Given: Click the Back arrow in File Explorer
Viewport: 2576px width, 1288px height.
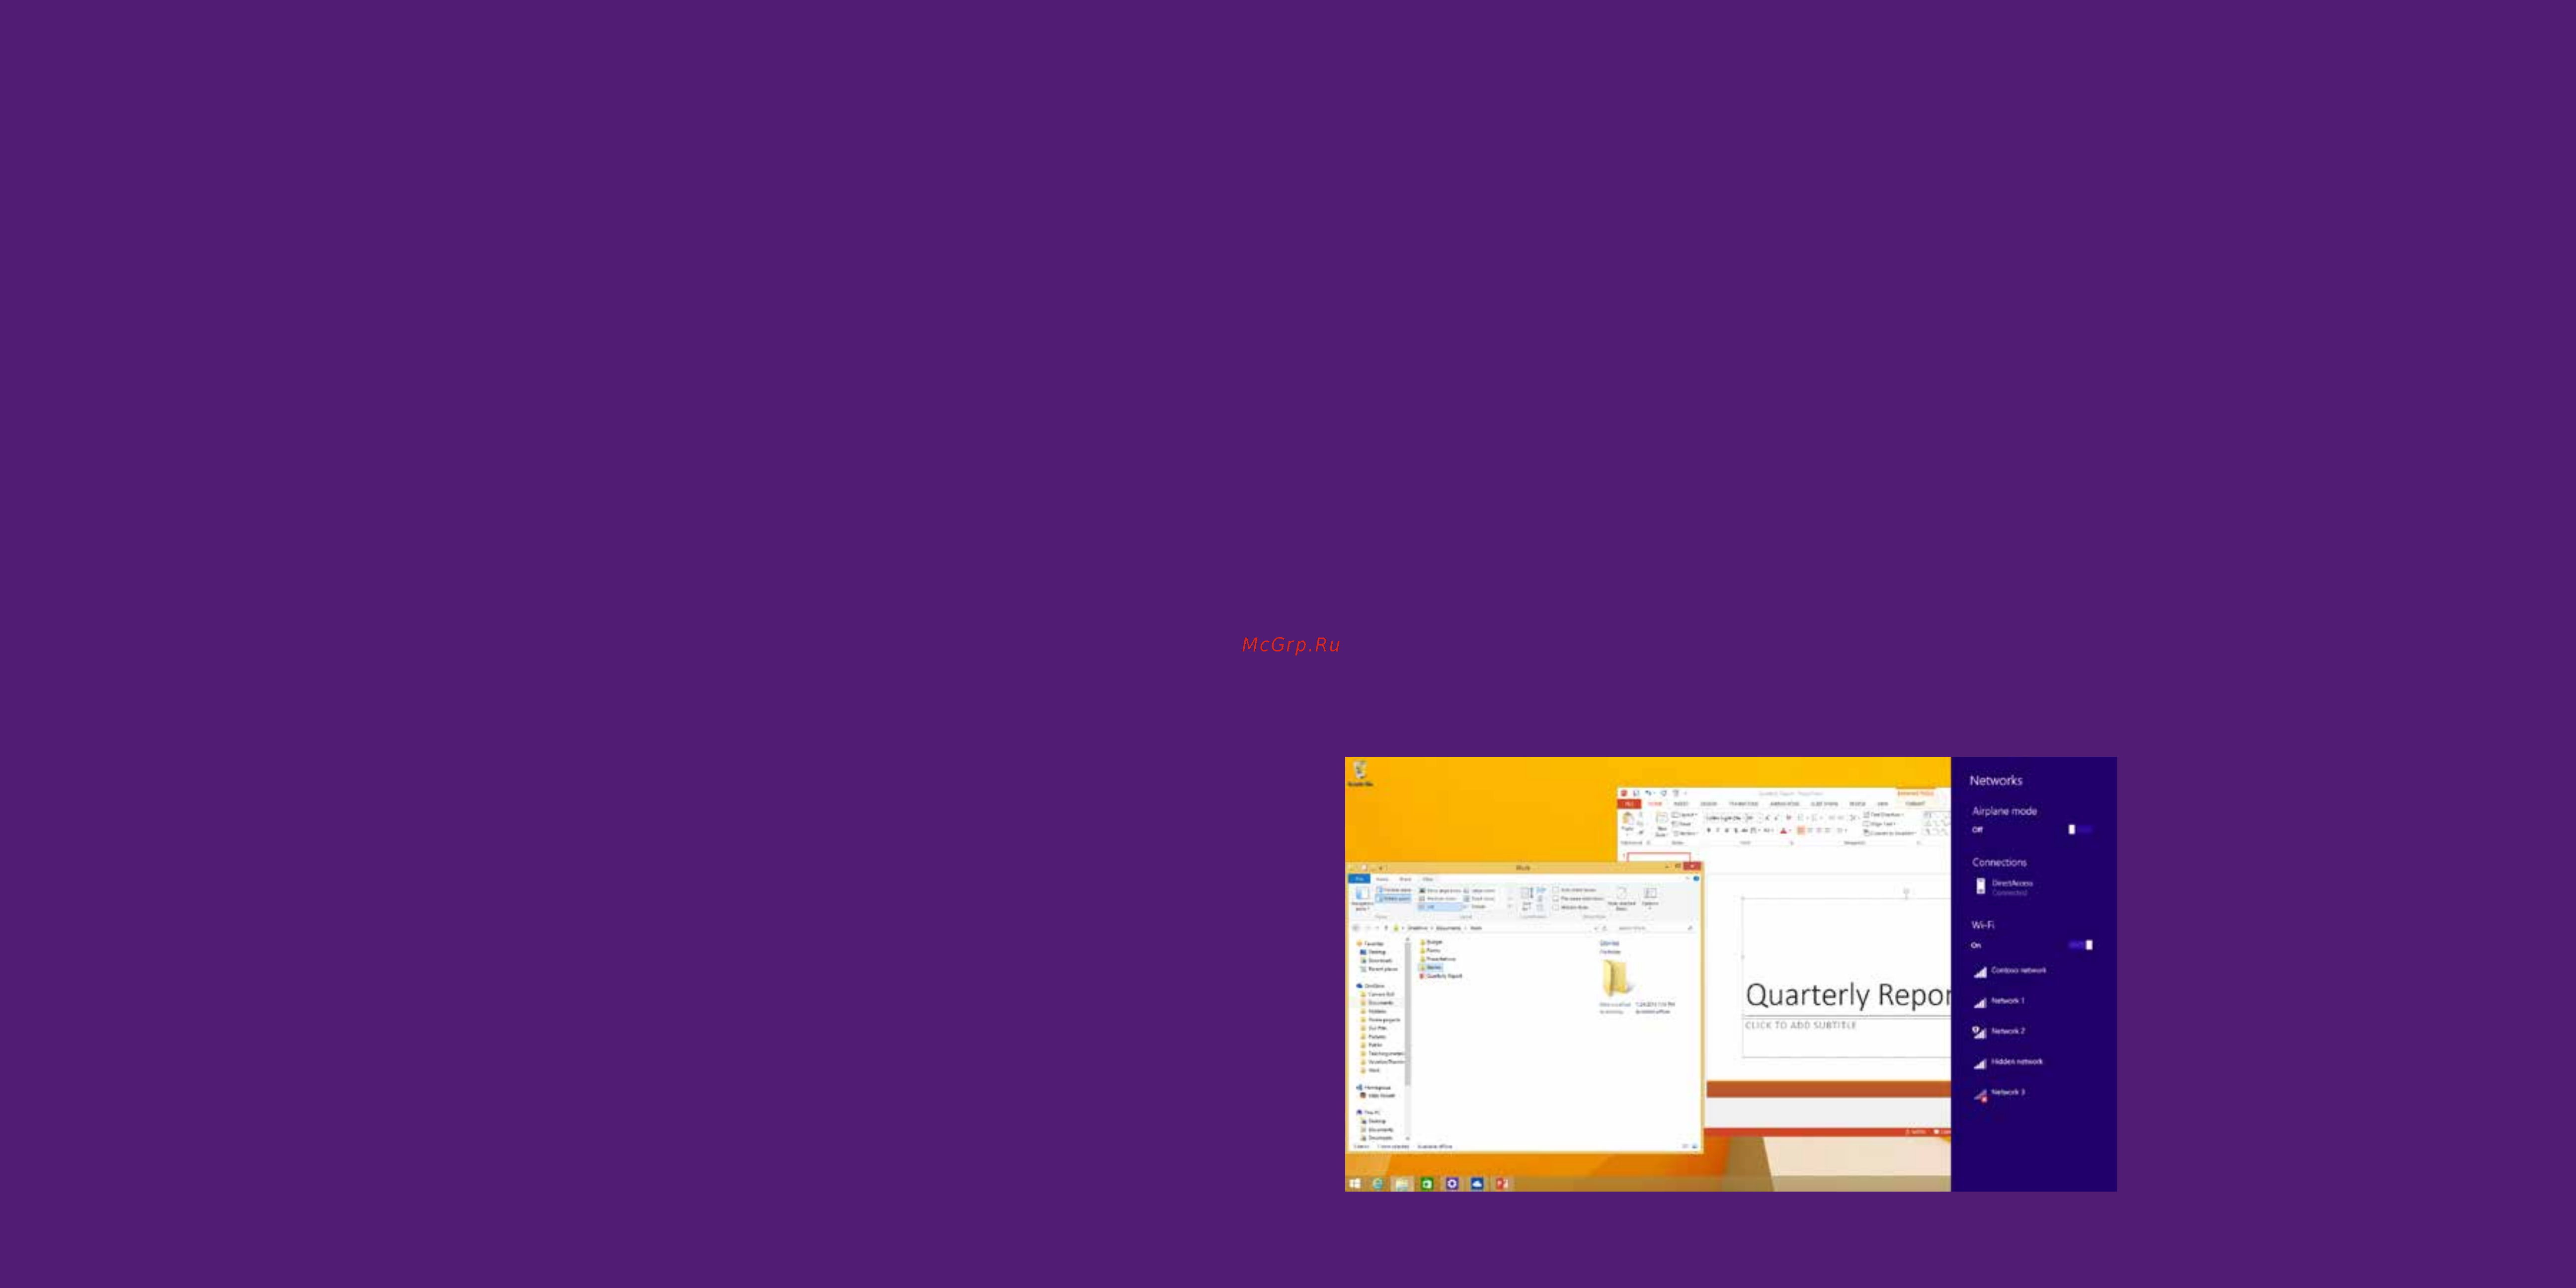Looking at the screenshot, I should point(1356,928).
